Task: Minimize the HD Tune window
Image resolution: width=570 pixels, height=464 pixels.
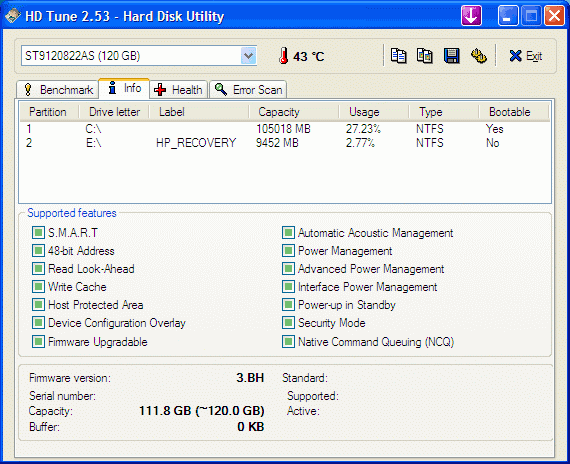Action: click(x=508, y=16)
